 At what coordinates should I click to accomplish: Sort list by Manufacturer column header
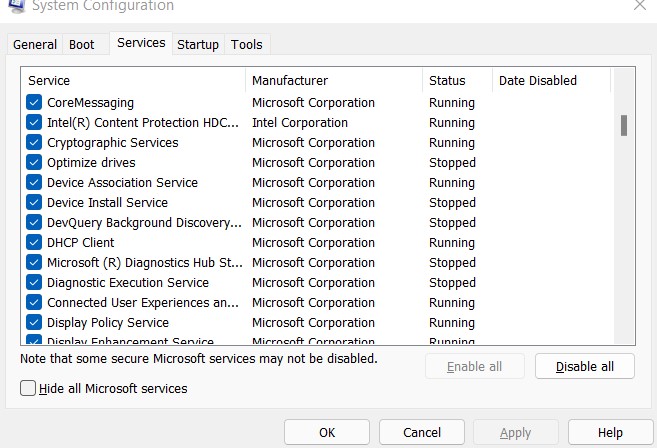333,80
